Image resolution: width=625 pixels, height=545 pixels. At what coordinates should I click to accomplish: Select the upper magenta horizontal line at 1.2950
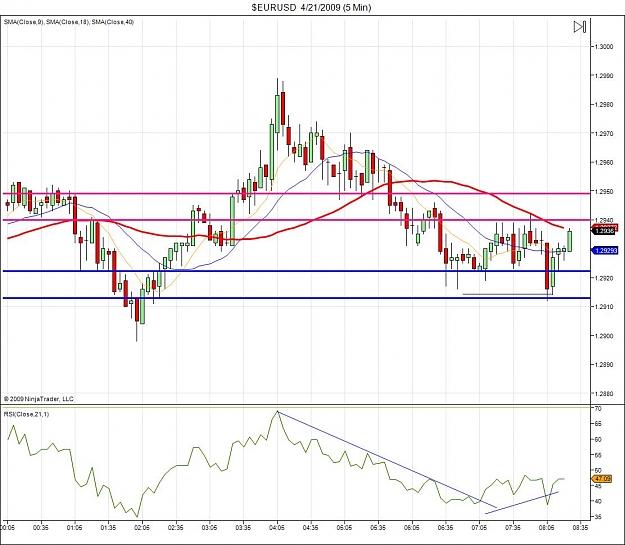pyautogui.click(x=296, y=194)
